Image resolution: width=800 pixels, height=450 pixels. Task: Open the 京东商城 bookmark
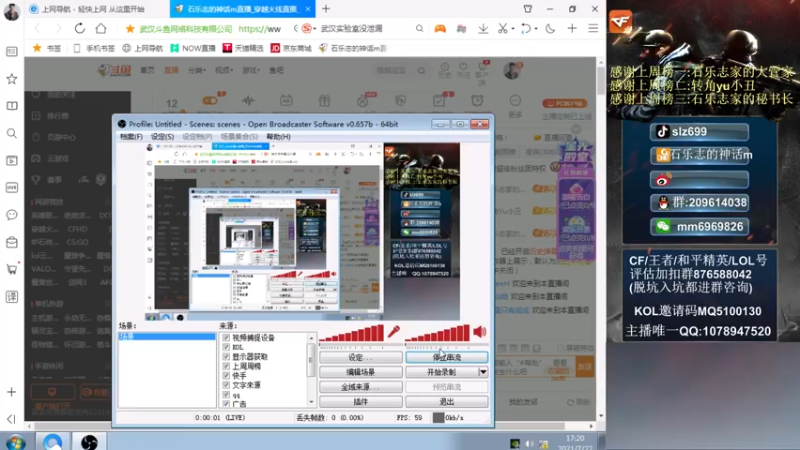point(291,48)
